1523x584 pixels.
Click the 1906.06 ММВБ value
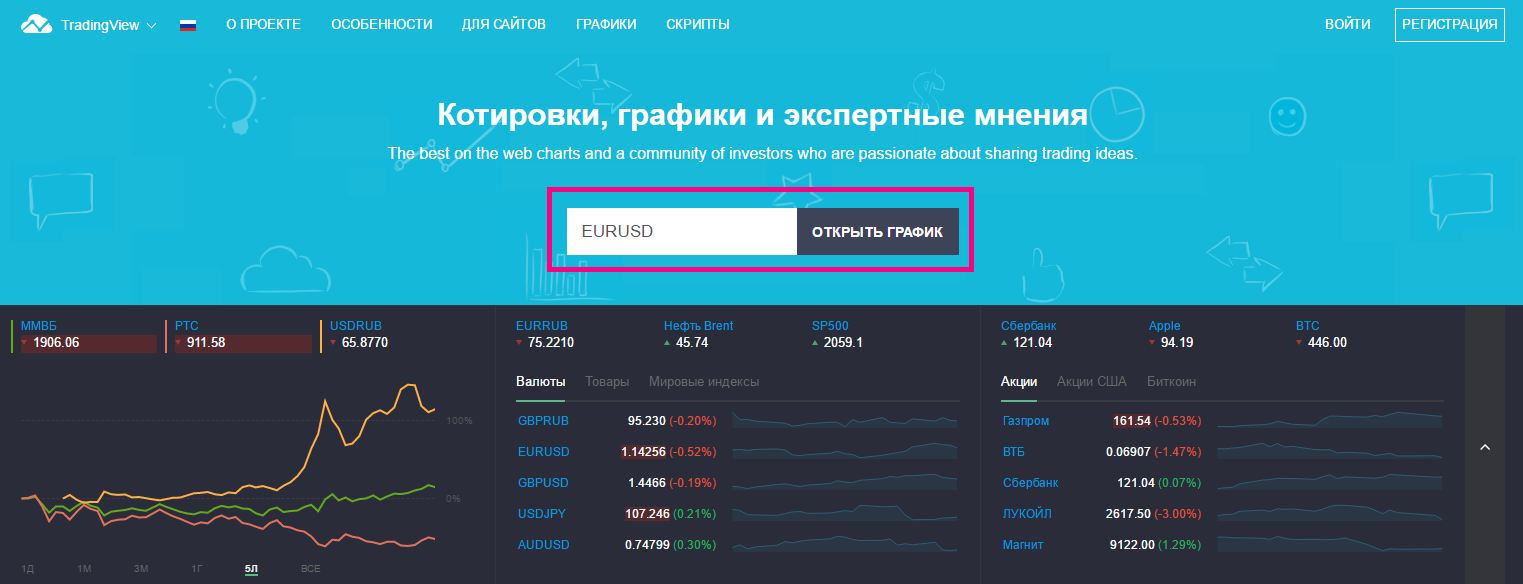[x=56, y=342]
